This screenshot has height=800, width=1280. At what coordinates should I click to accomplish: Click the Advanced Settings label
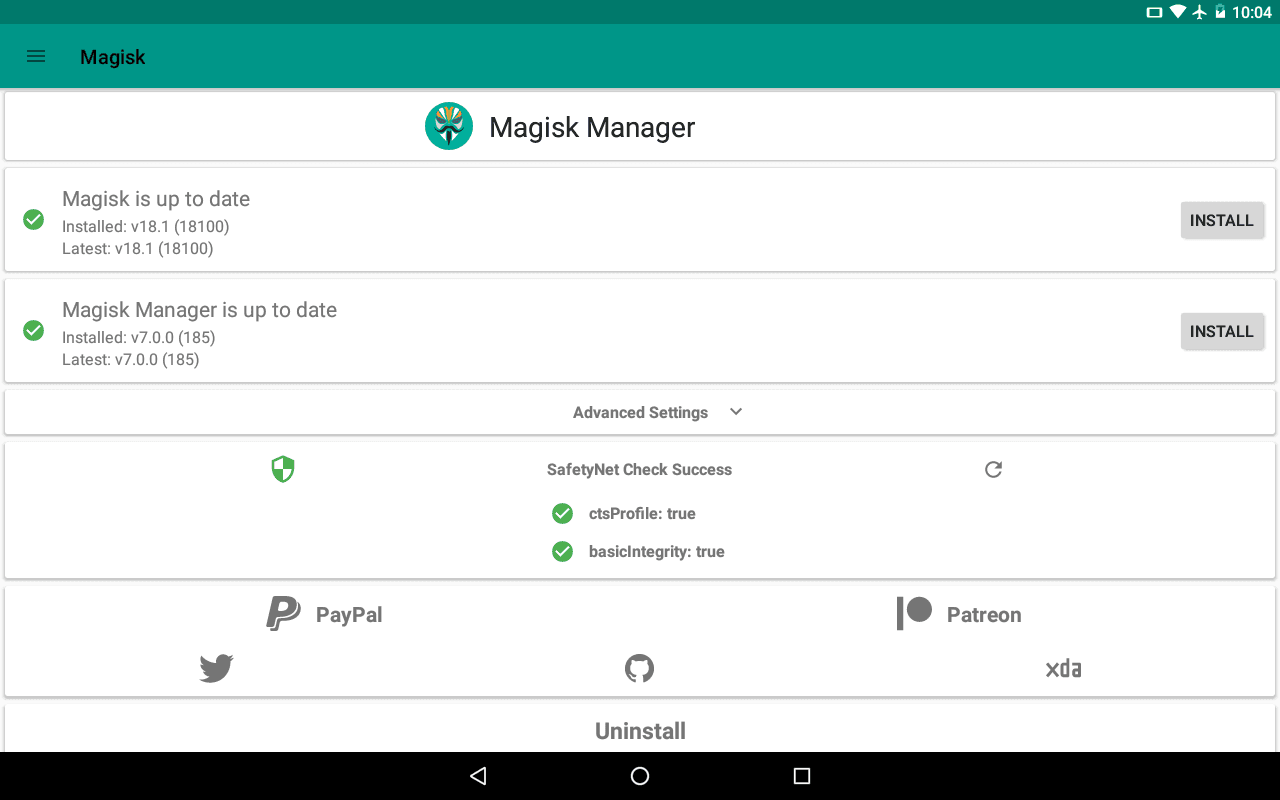tap(640, 412)
